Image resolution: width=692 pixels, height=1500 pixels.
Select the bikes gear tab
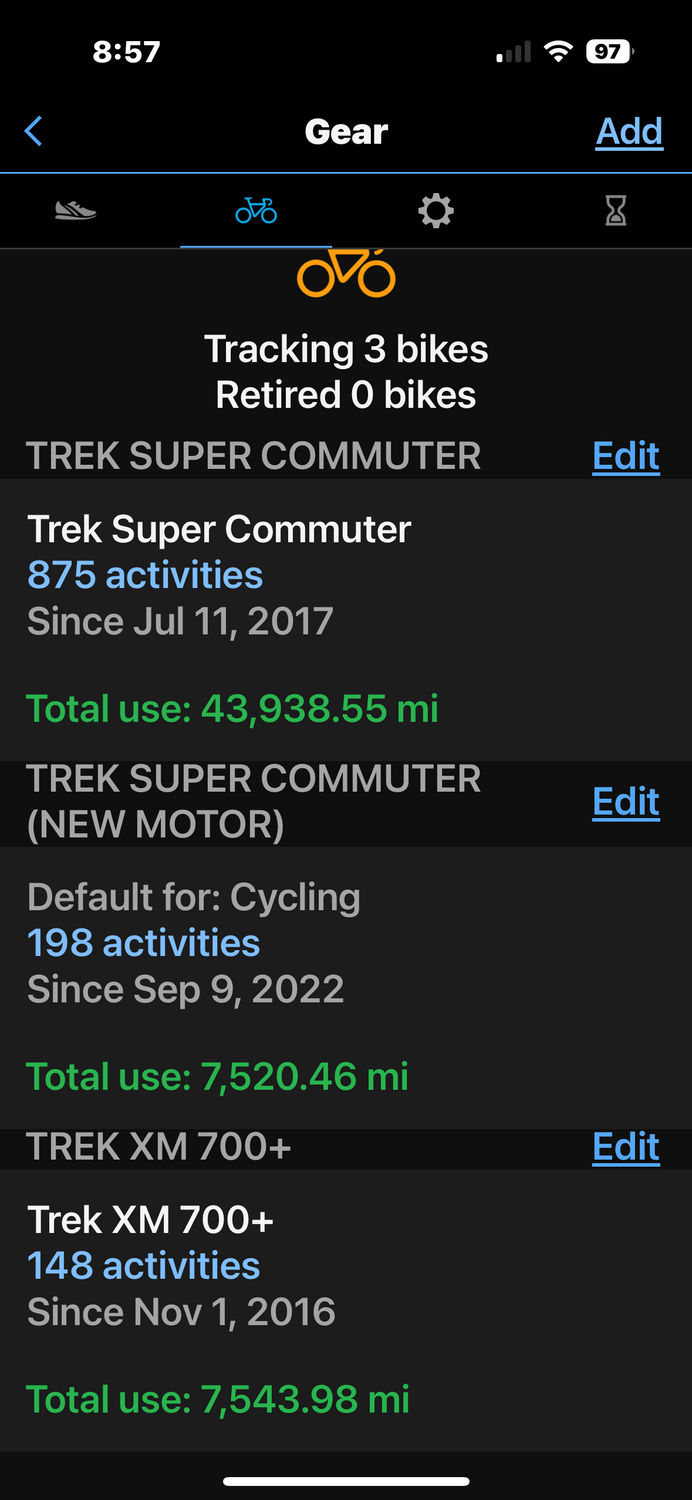point(256,210)
